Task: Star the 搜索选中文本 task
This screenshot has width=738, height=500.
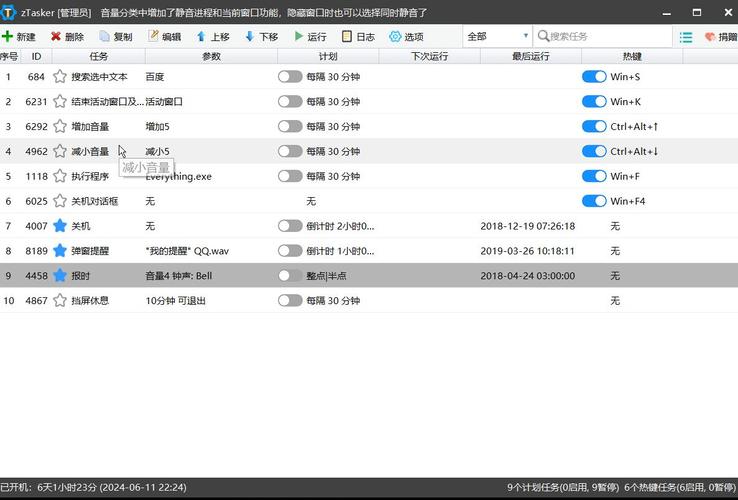Action: coord(60,76)
